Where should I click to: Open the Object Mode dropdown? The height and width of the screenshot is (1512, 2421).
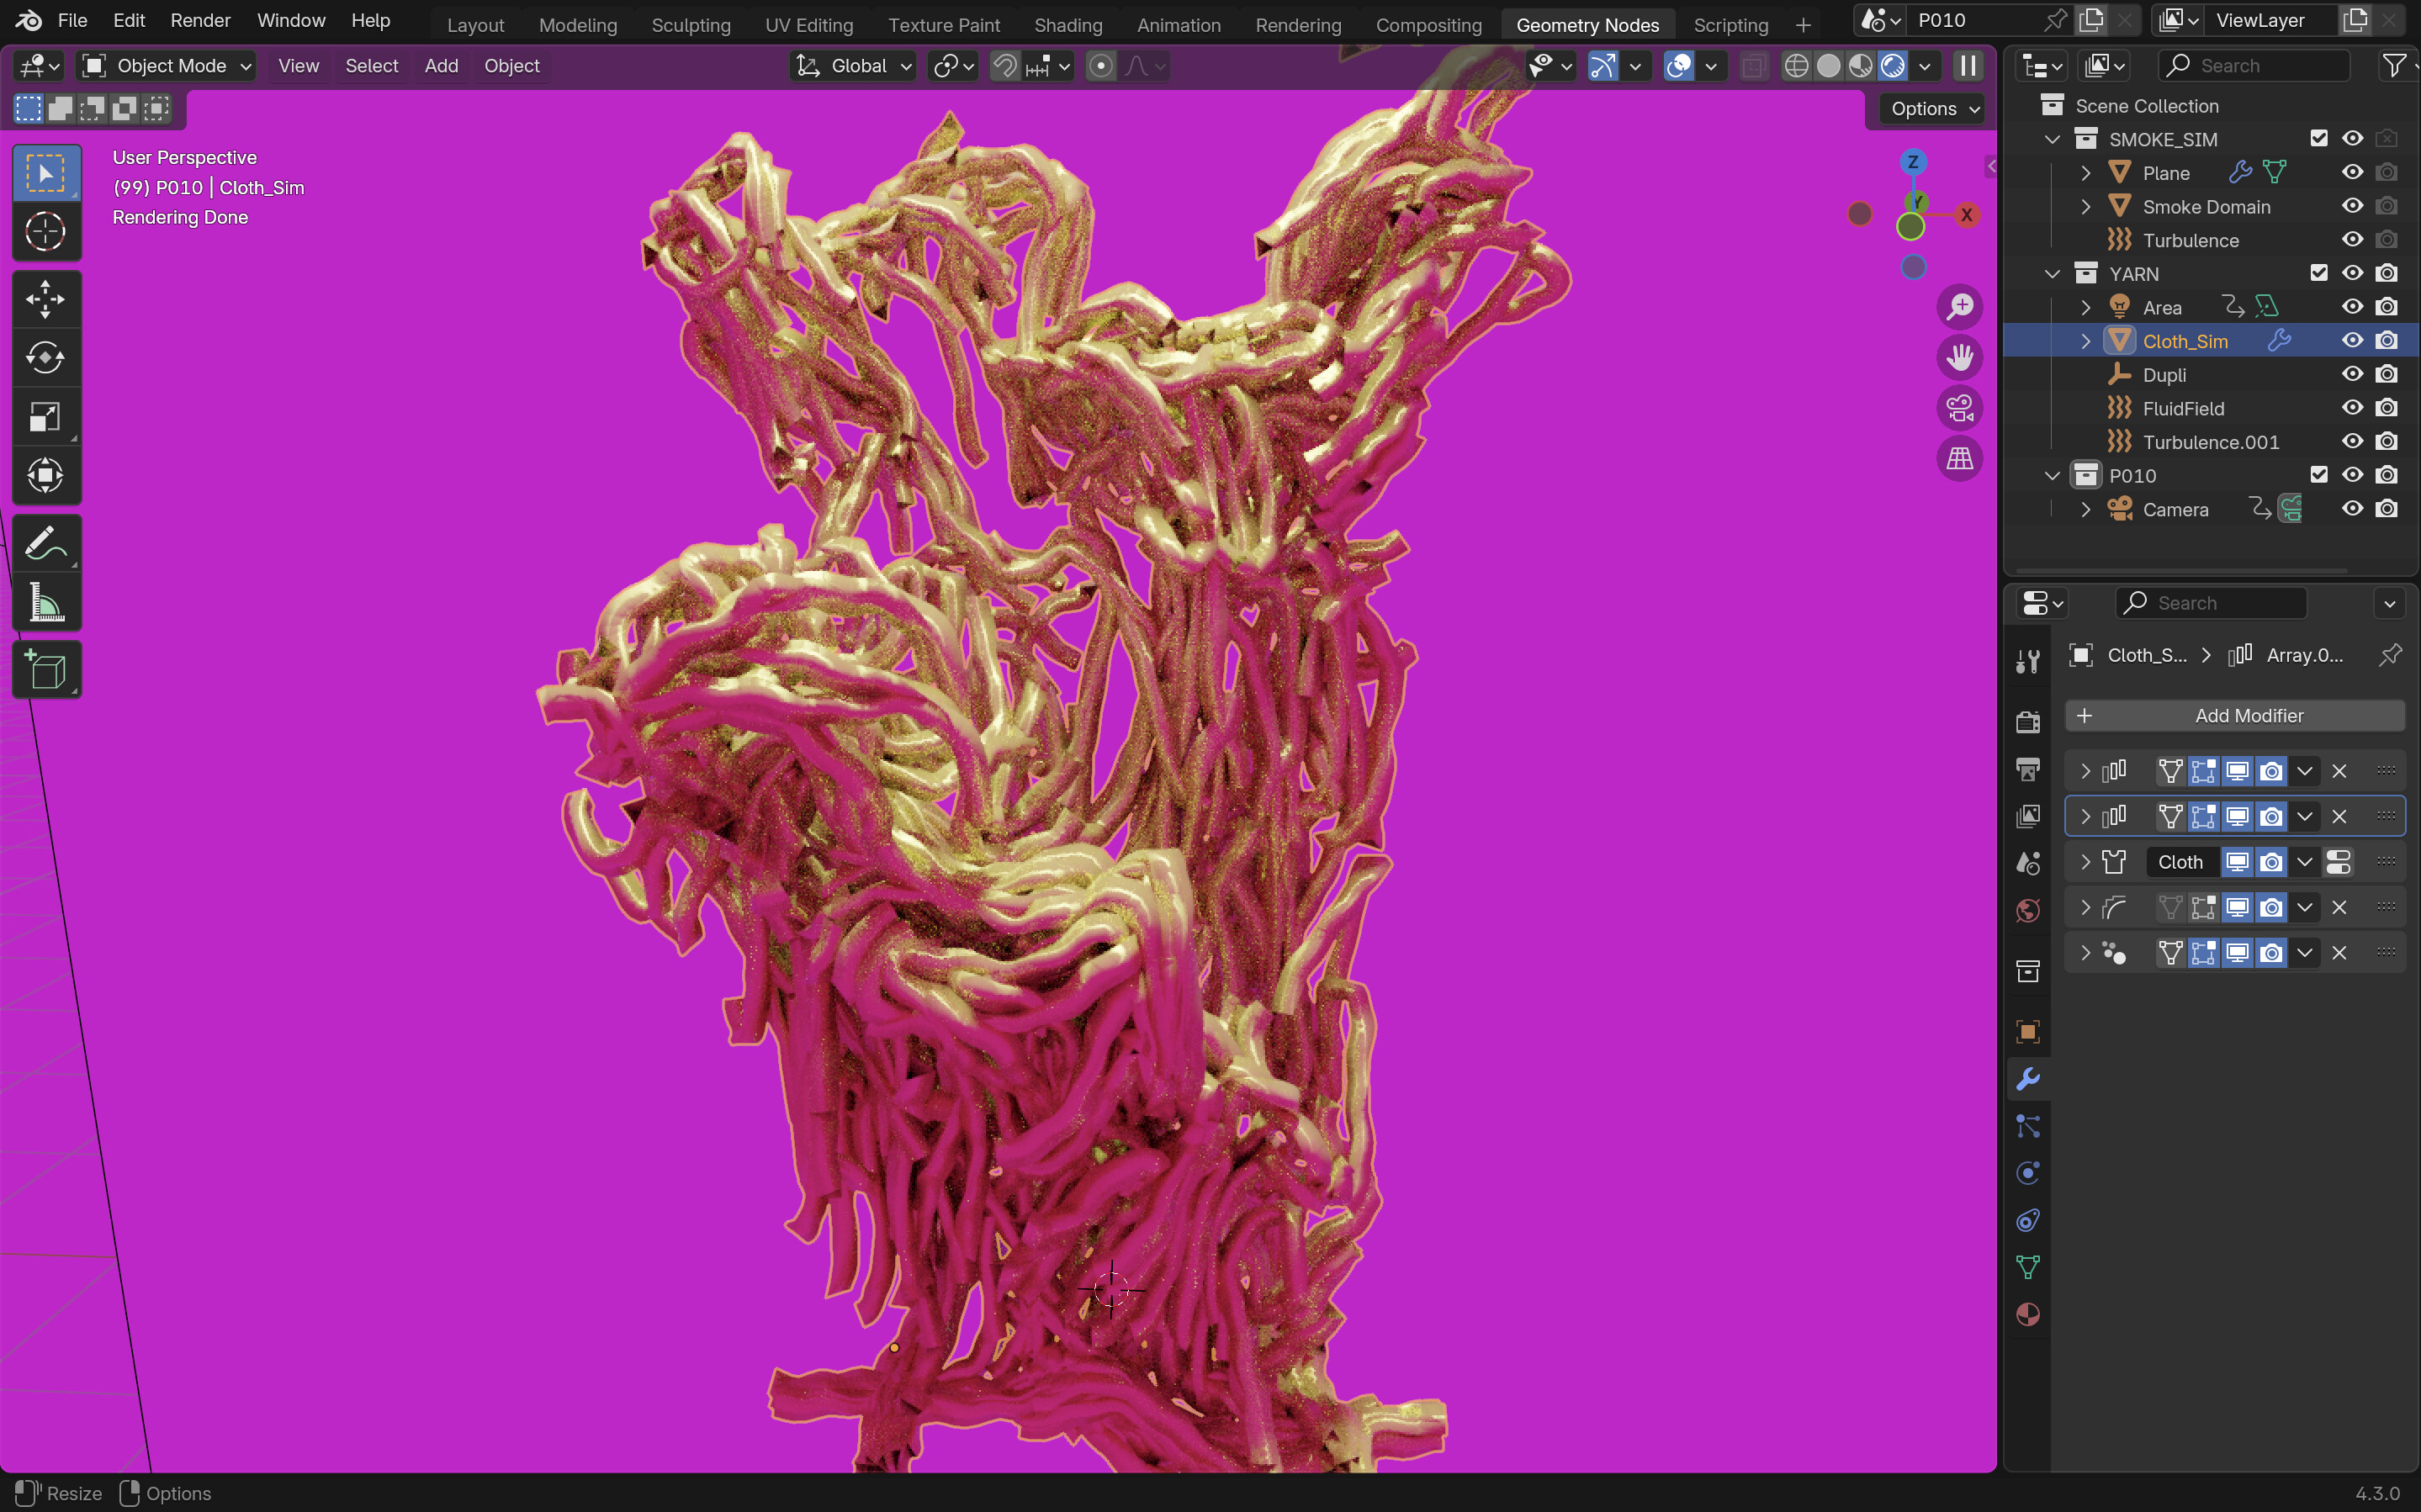click(166, 66)
